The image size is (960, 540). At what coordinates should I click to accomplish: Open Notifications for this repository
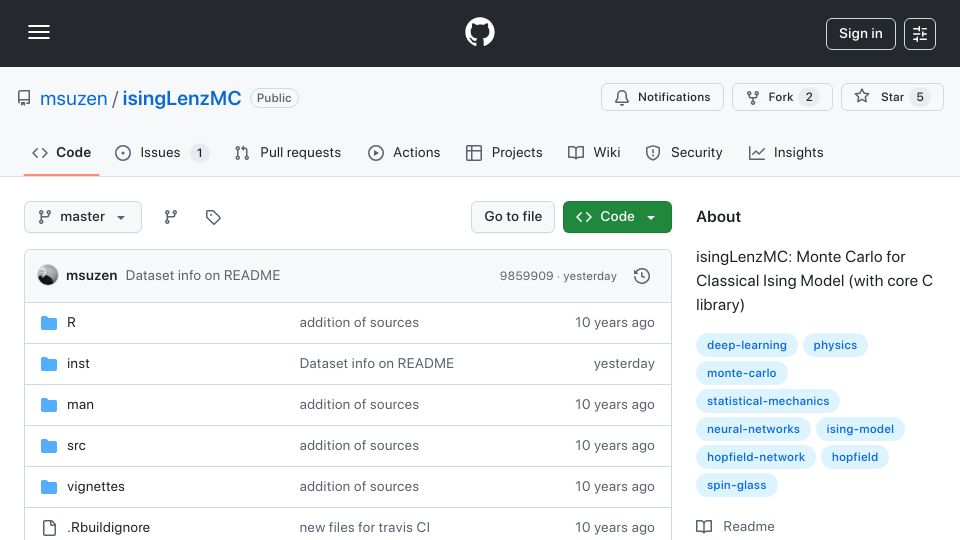(x=662, y=97)
